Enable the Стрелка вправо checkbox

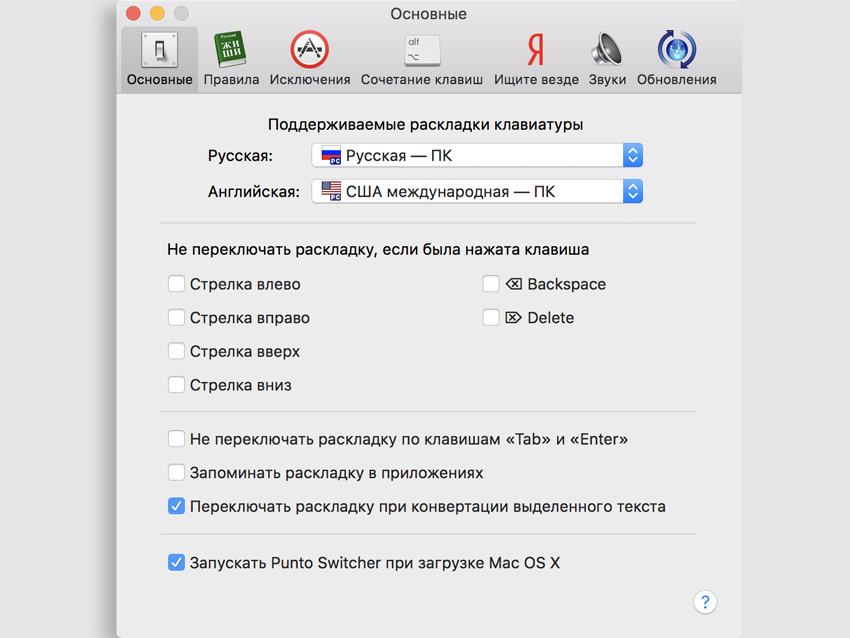coord(176,317)
